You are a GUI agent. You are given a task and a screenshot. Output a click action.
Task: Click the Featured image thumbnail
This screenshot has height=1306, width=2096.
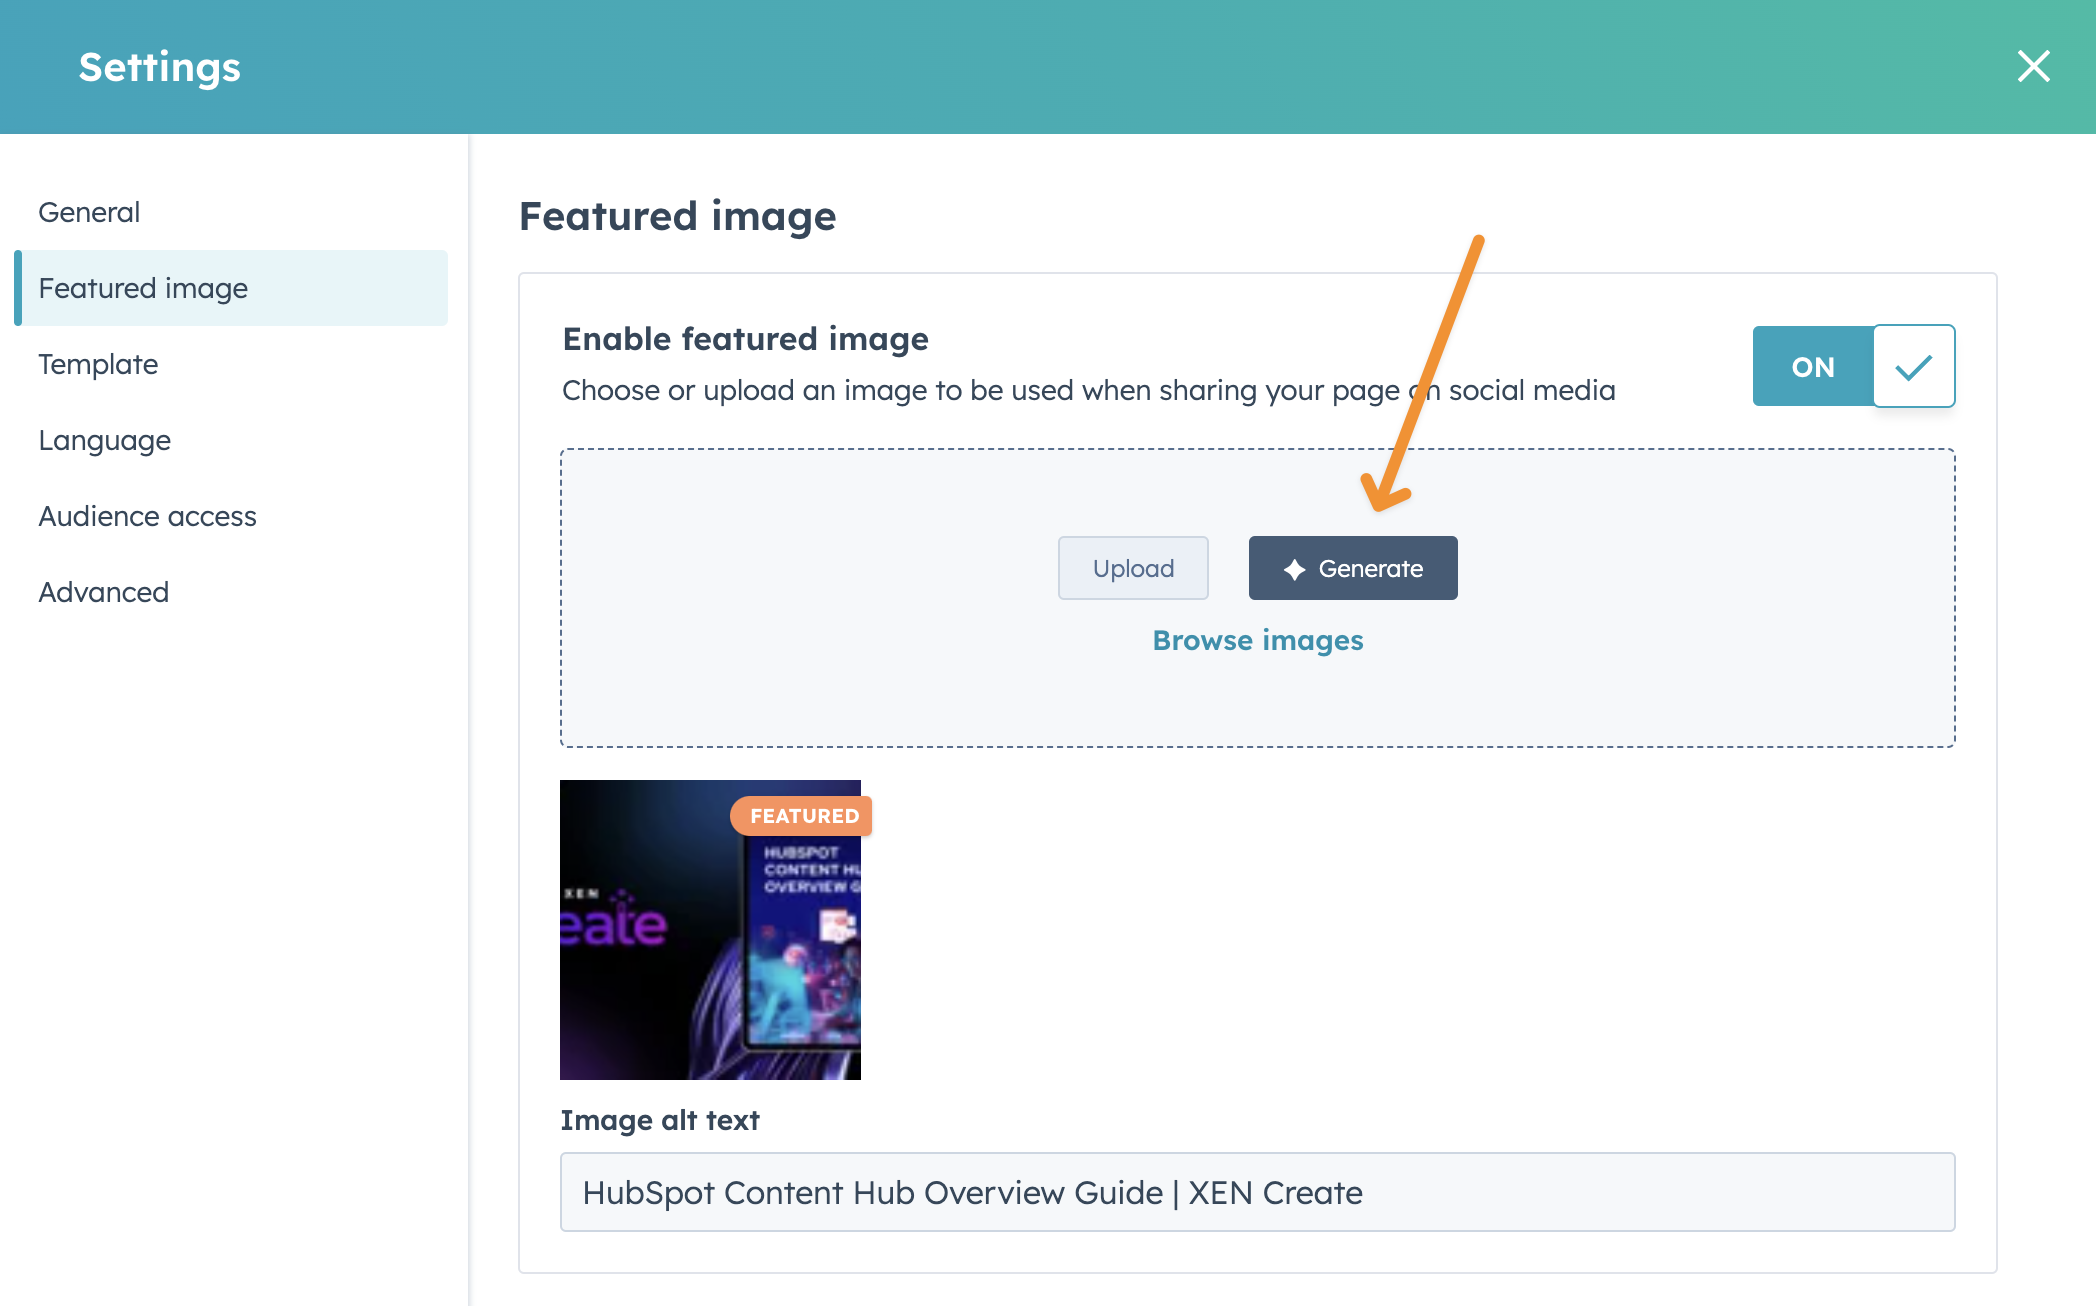point(712,928)
